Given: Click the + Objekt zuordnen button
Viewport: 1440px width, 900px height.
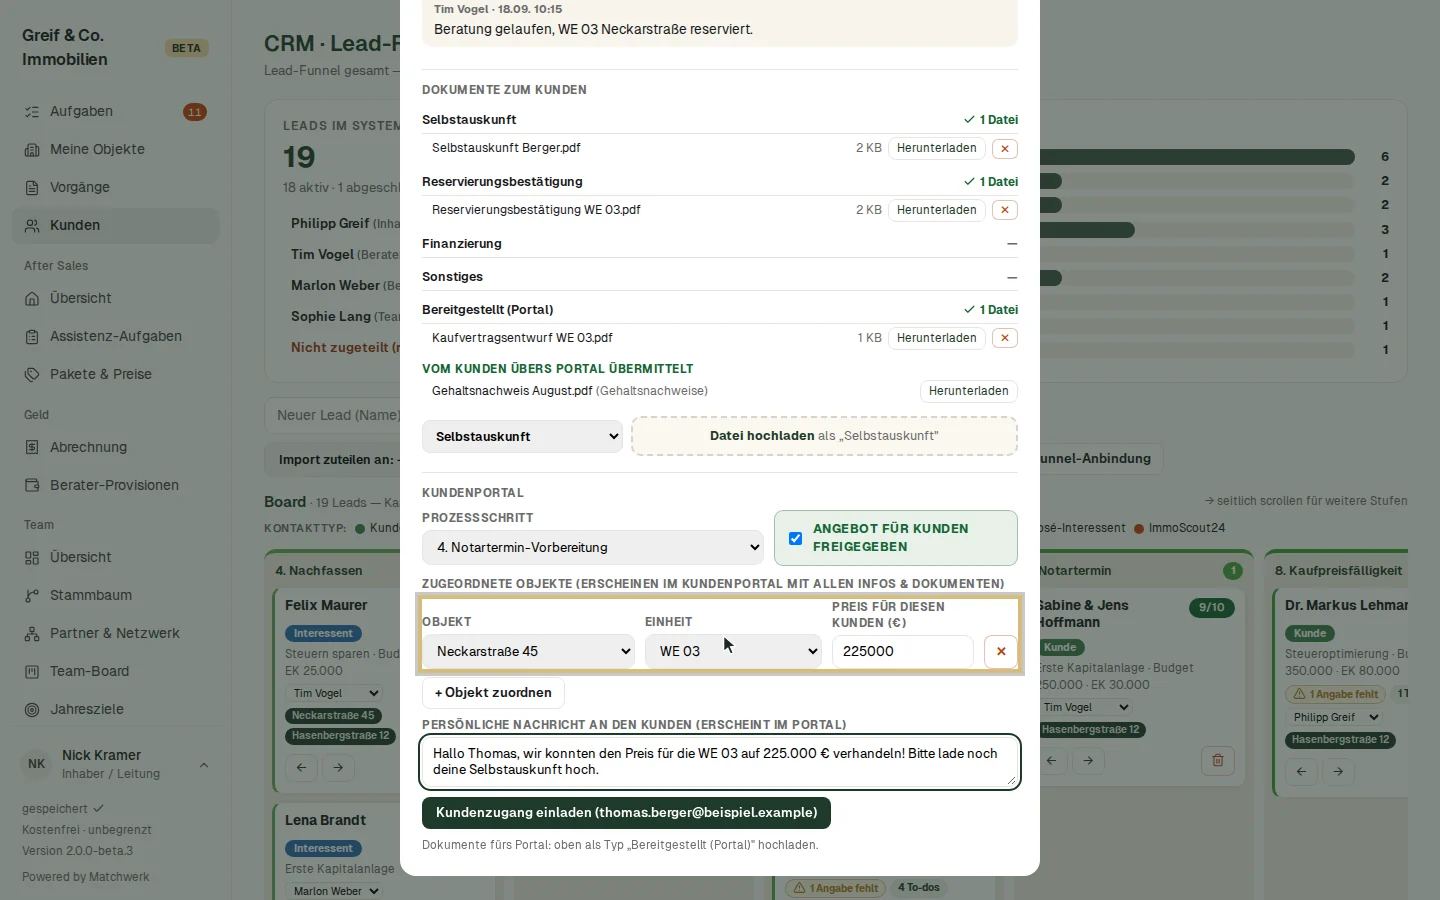Looking at the screenshot, I should pyautogui.click(x=493, y=693).
